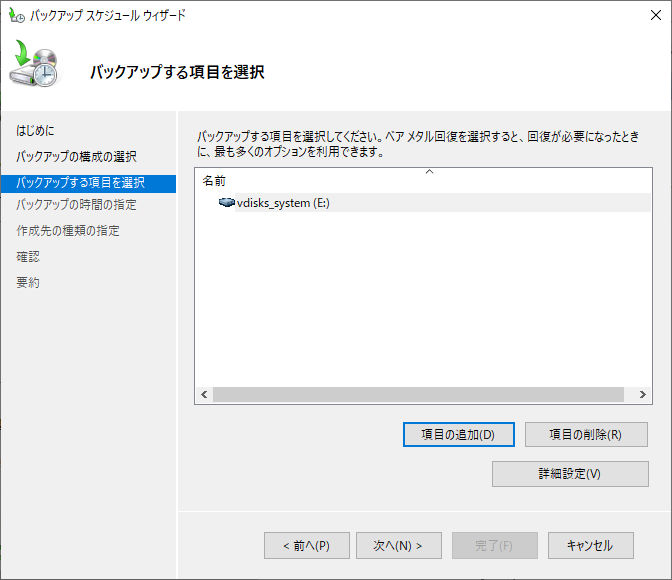Screen dimensions: 672x580
Task: Click the backup wizard title bar icon
Action: coord(17,15)
